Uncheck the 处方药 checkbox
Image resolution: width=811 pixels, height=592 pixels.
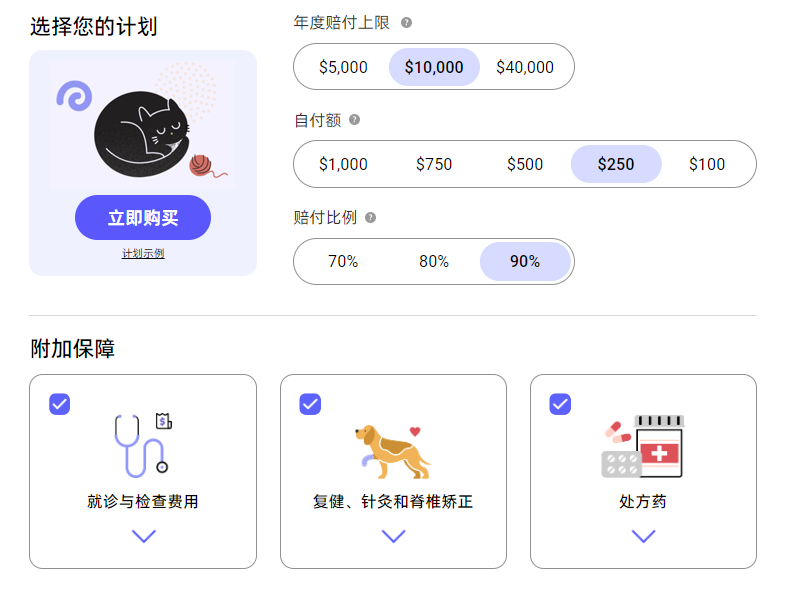pos(560,404)
